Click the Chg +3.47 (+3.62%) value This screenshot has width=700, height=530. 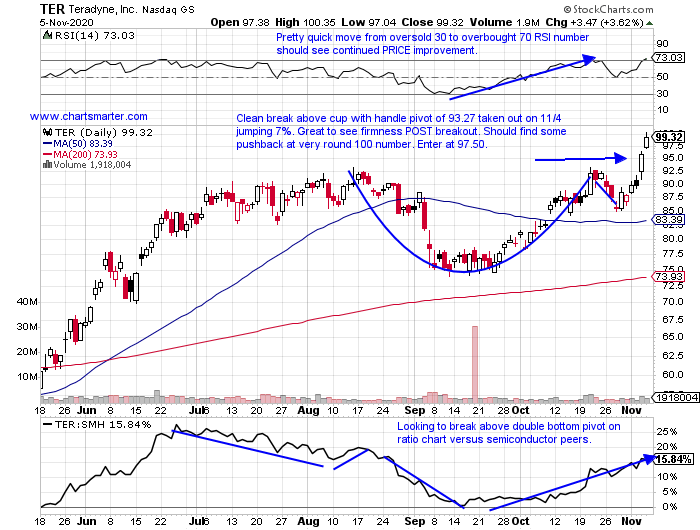tap(595, 22)
